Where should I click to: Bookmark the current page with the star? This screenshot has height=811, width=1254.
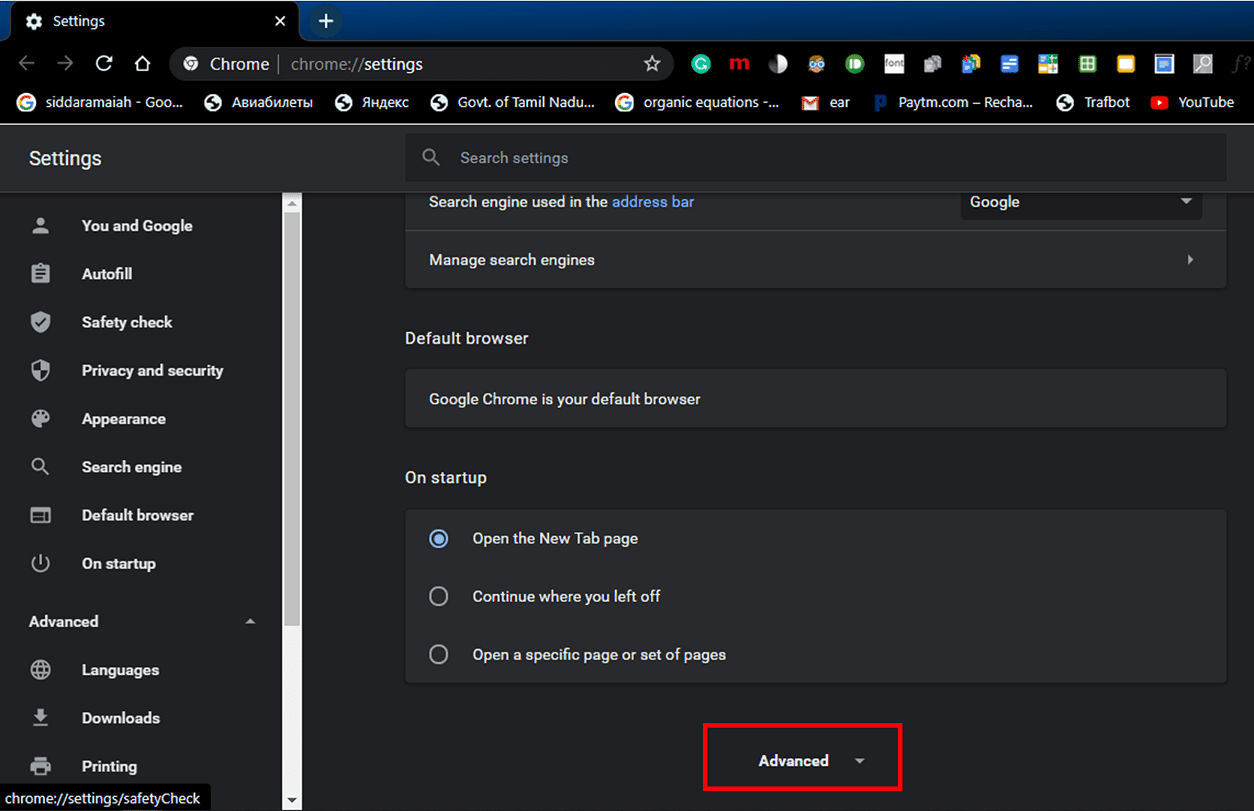point(652,63)
